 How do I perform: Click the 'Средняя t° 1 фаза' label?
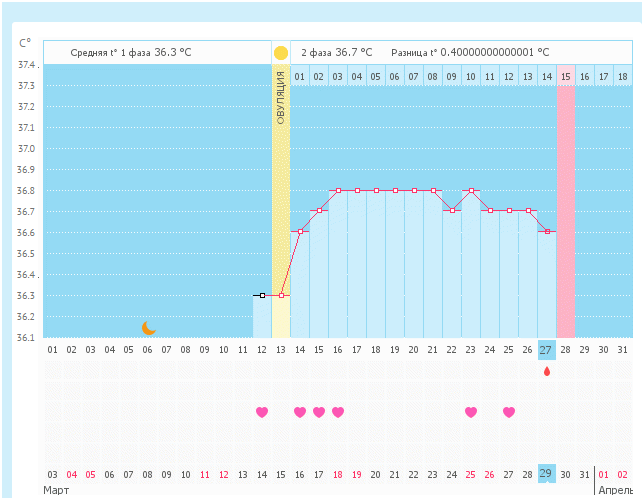click(x=110, y=52)
